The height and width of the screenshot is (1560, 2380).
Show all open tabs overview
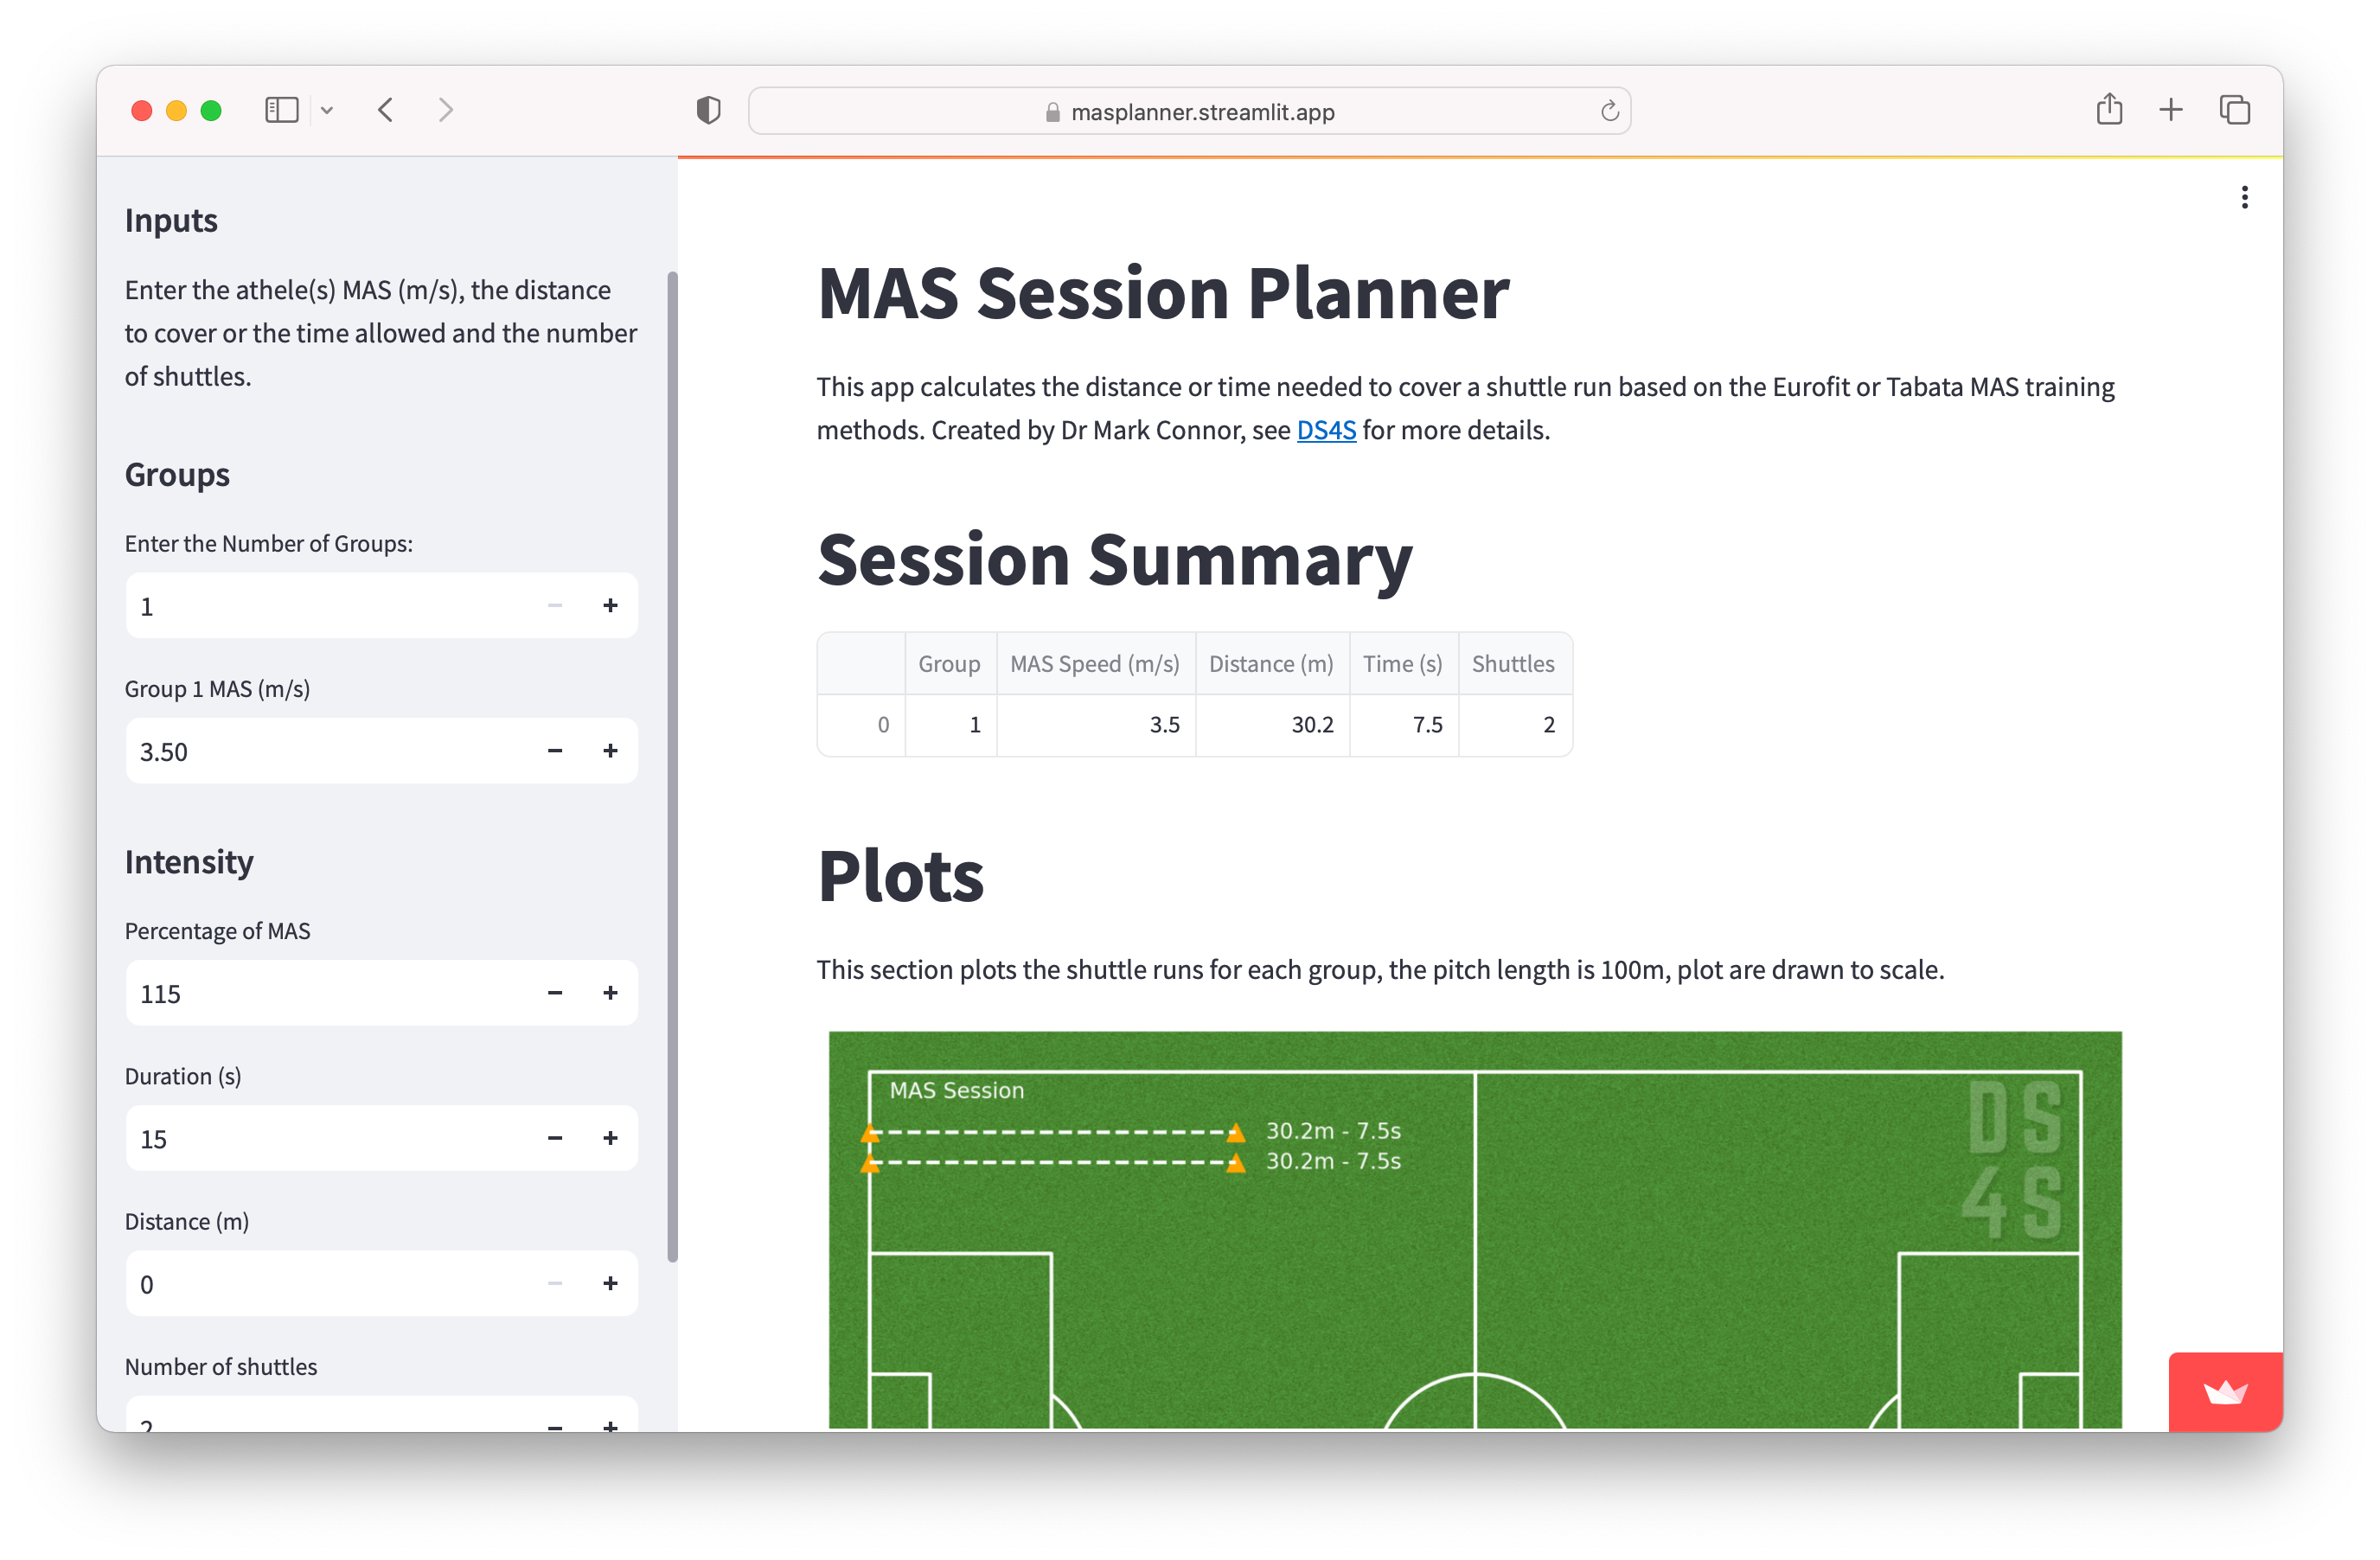(x=2234, y=110)
